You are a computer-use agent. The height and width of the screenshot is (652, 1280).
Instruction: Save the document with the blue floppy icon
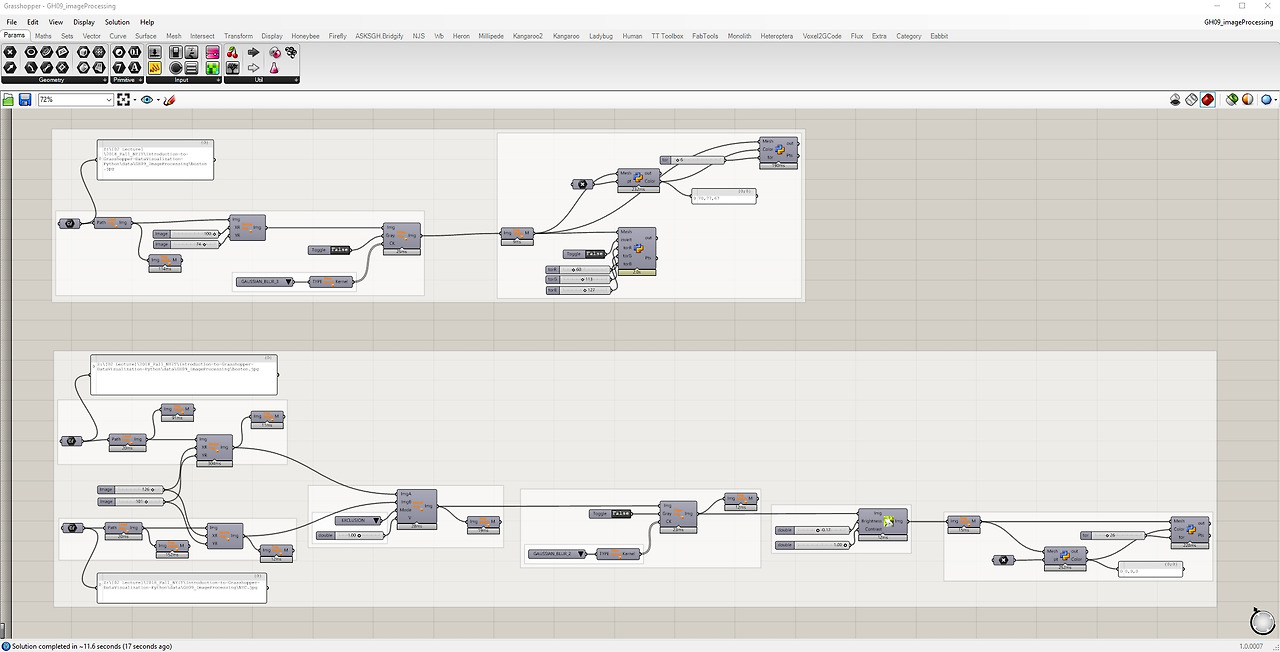[25, 100]
